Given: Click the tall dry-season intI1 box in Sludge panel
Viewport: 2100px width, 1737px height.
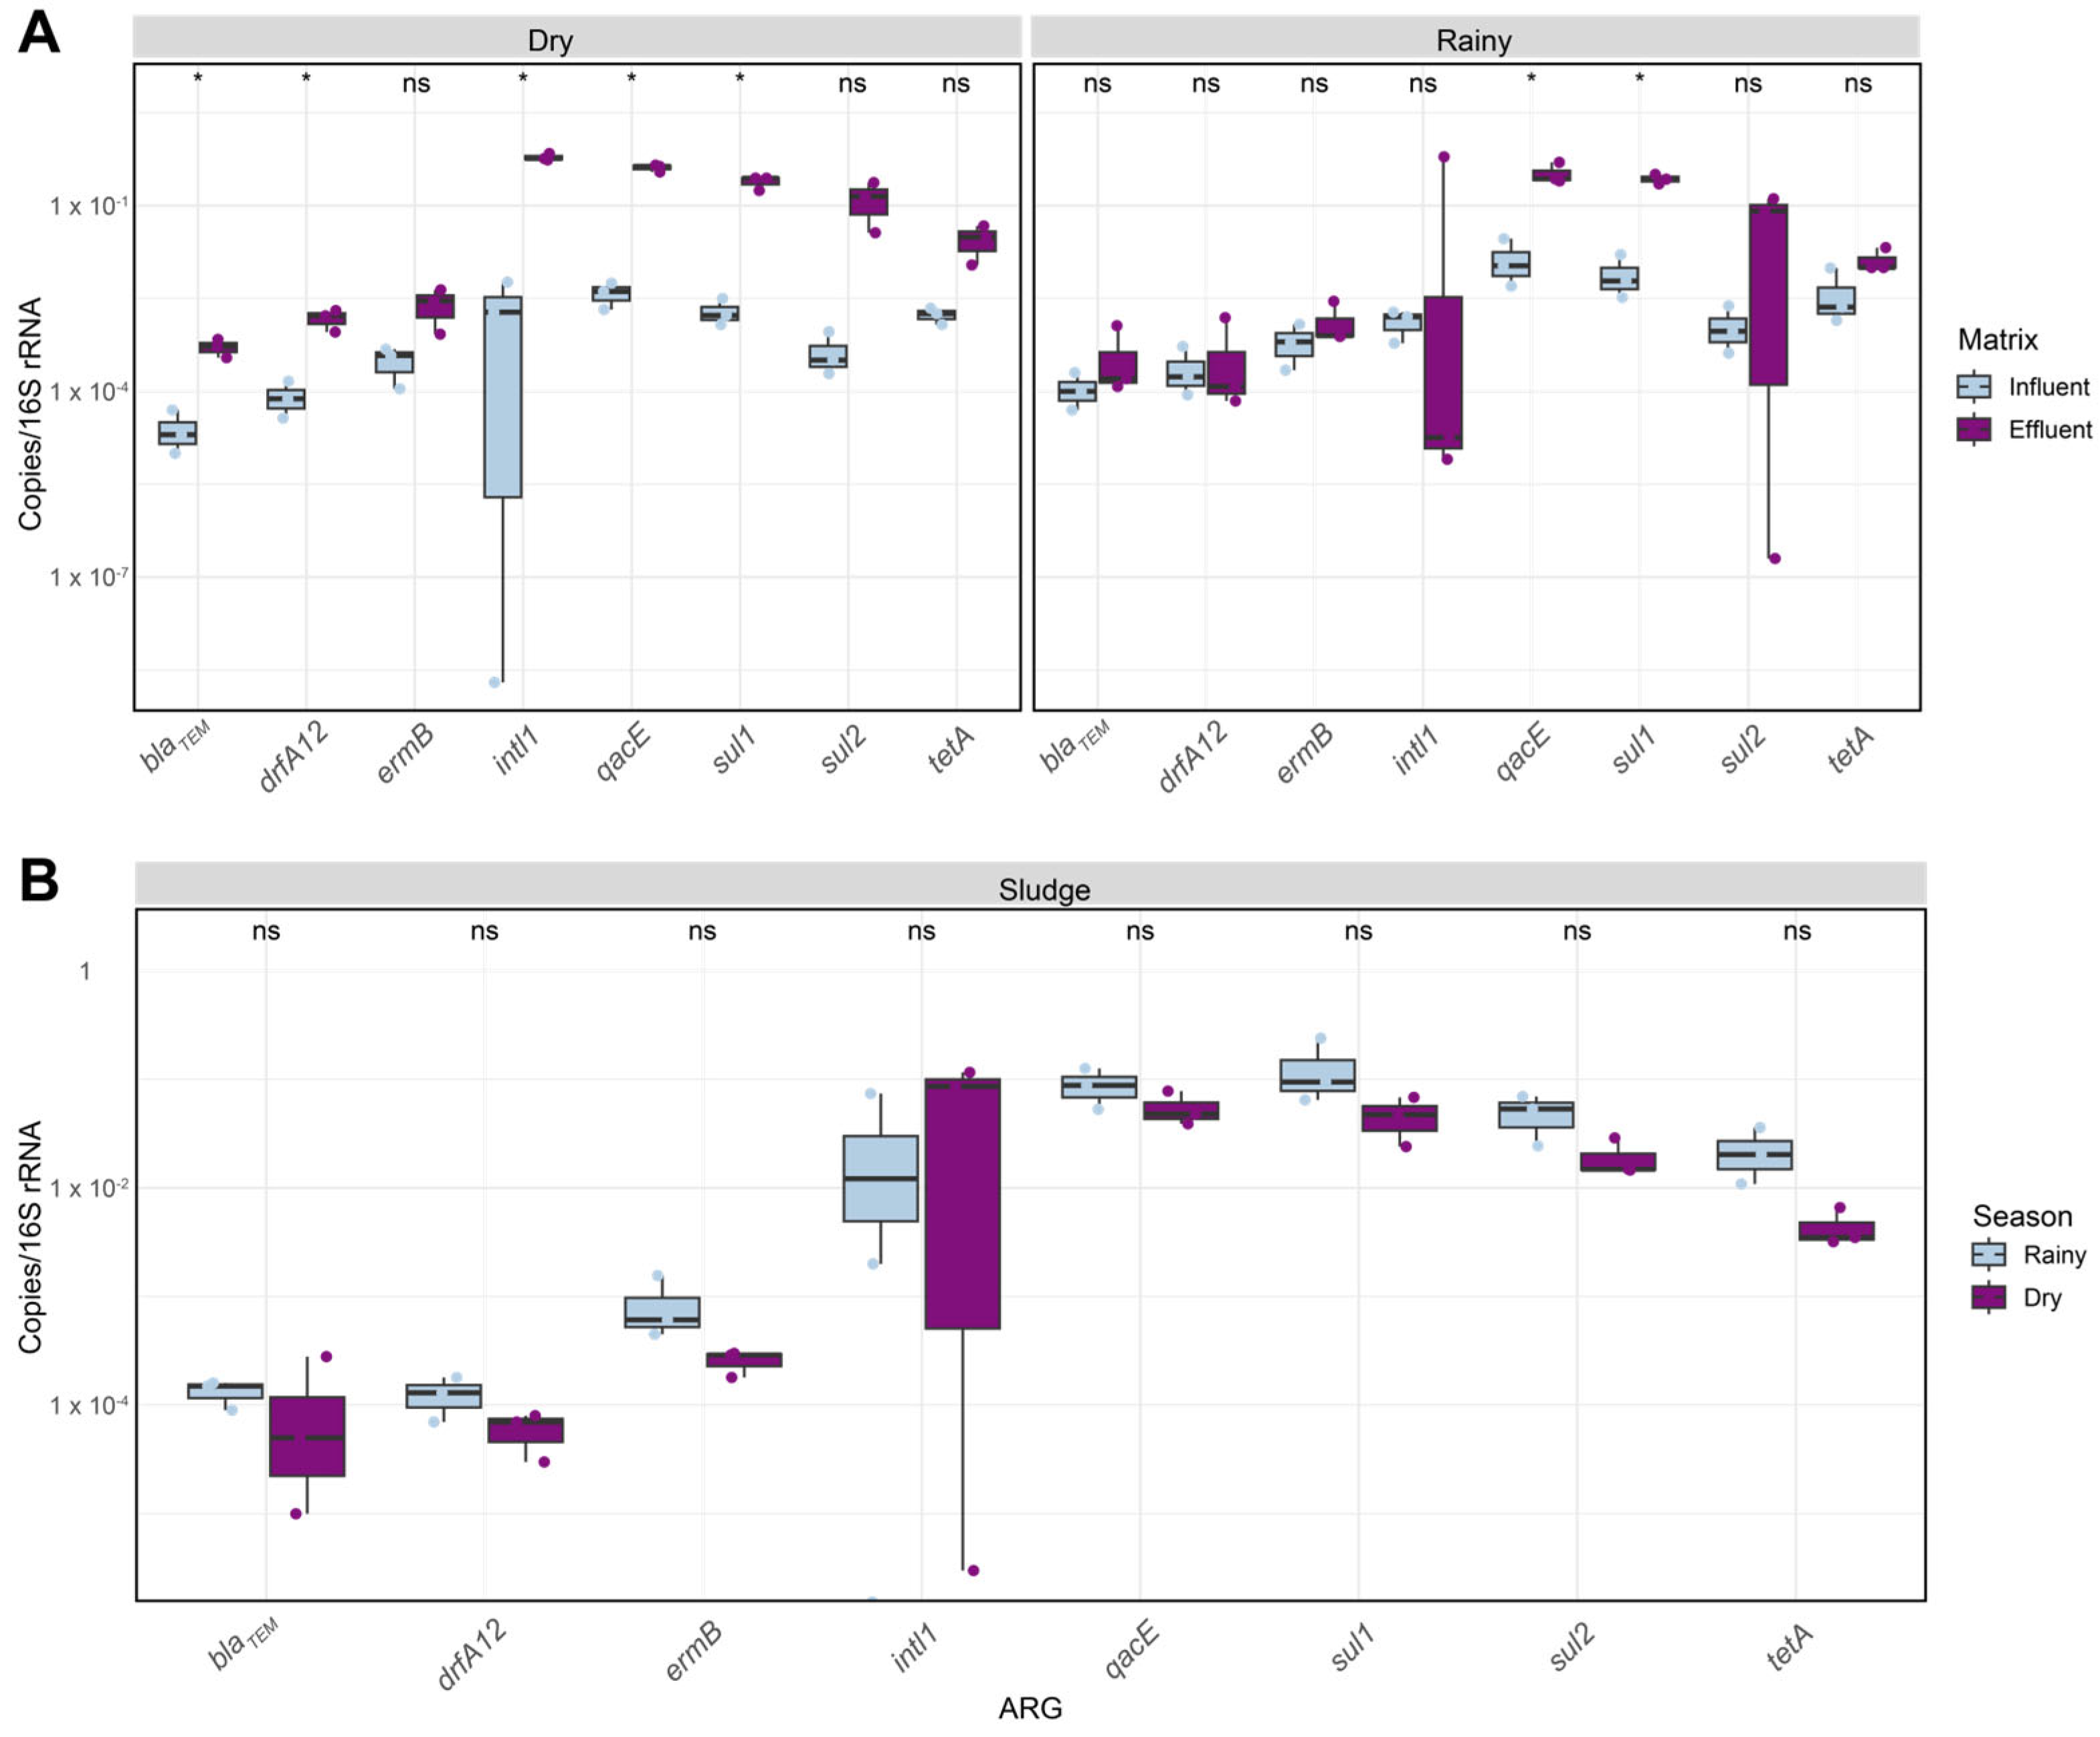Looking at the screenshot, I should pos(962,1203).
